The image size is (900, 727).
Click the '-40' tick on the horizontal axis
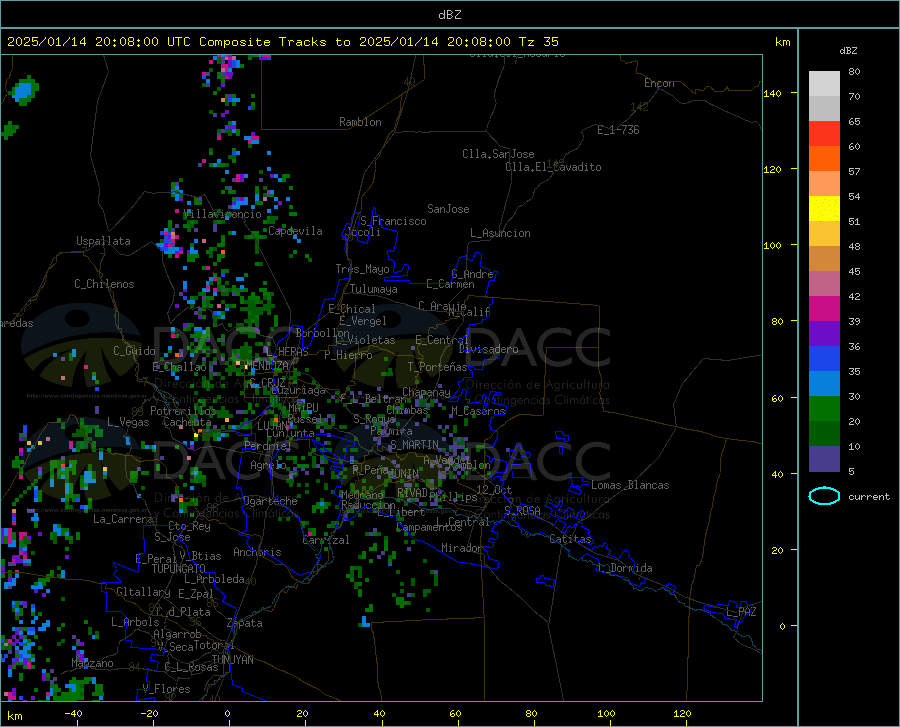pos(73,713)
